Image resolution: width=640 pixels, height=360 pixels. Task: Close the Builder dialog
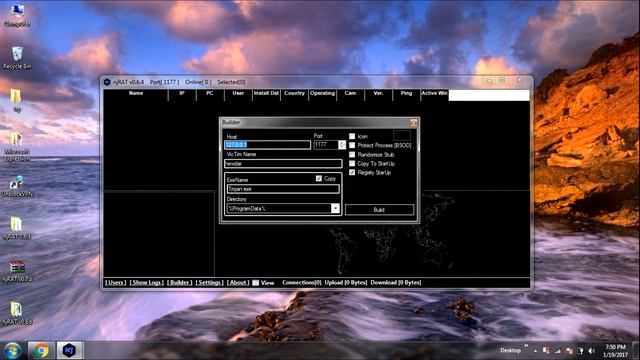point(413,122)
